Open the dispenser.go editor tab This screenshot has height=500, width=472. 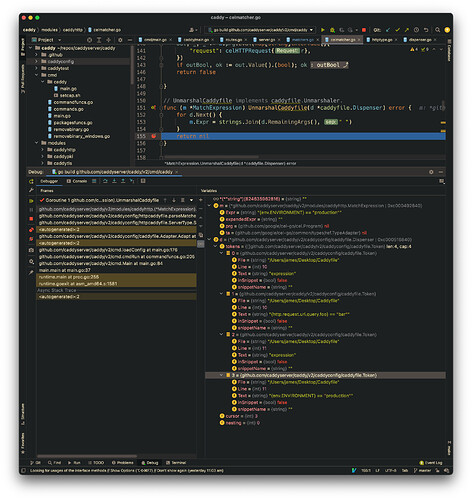420,40
